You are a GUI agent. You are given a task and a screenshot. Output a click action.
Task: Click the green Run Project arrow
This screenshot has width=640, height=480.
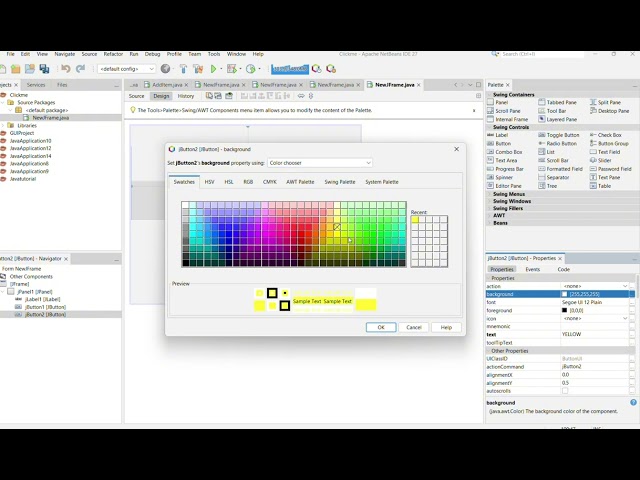tap(213, 69)
